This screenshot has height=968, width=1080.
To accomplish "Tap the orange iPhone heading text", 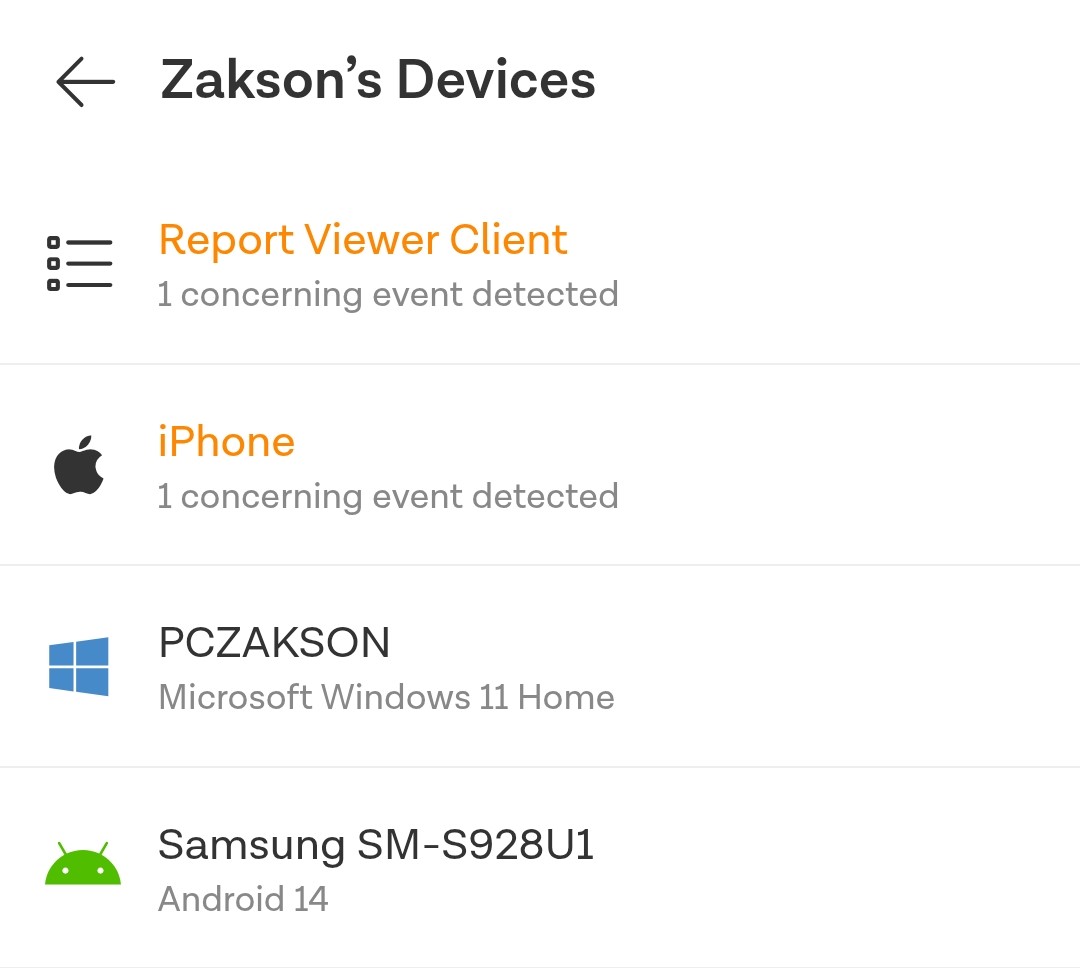I will [x=227, y=442].
